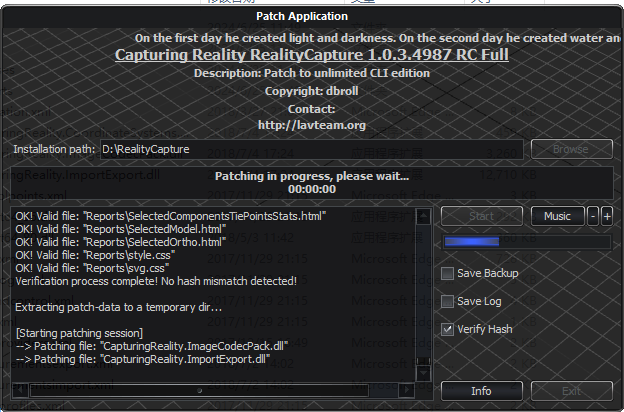The height and width of the screenshot is (412, 624).
Task: Click "Description: Patch to unlimited CLI edition"
Action: (312, 73)
